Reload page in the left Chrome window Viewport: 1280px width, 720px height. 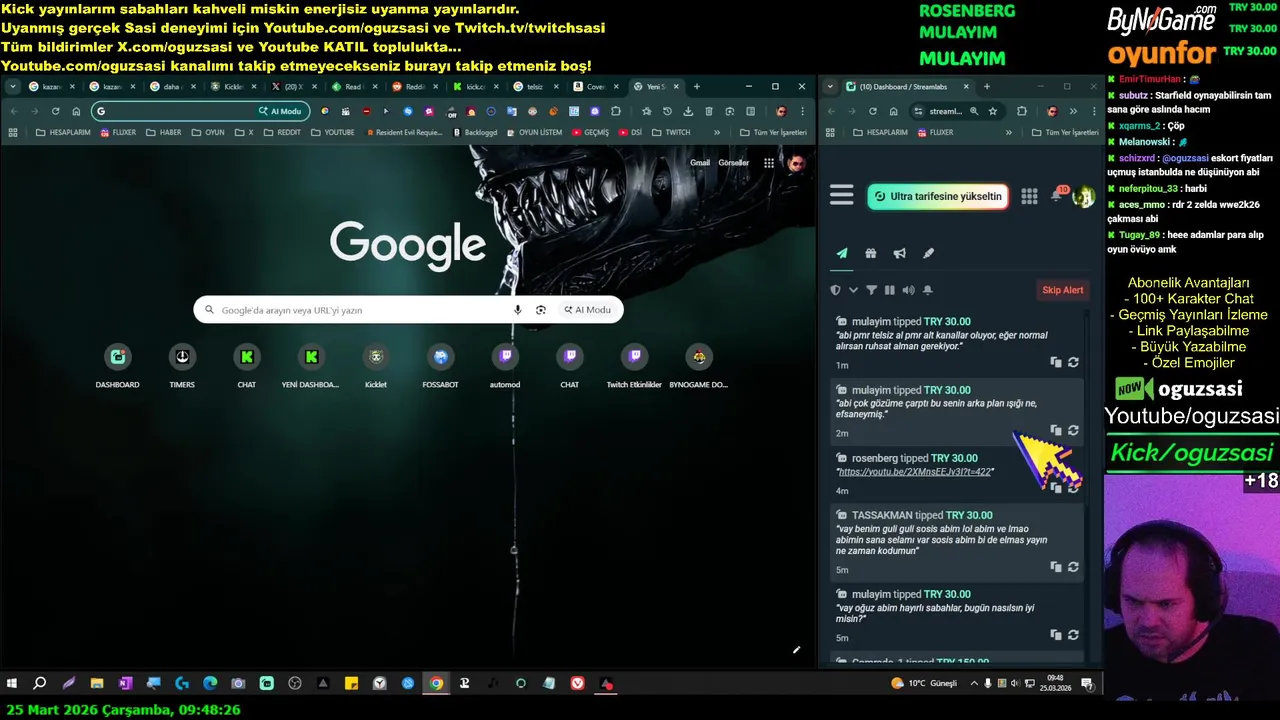[56, 111]
